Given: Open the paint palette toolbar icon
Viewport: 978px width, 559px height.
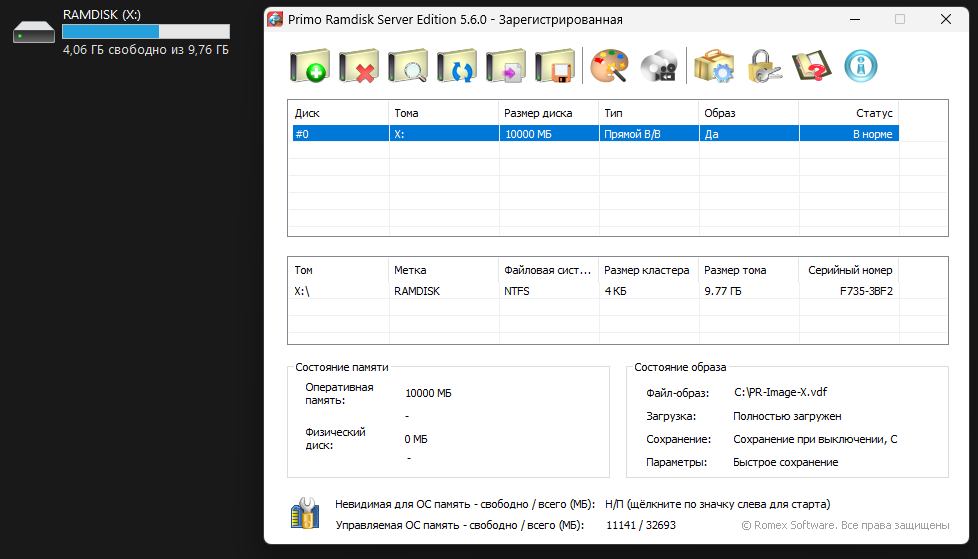Looking at the screenshot, I should pos(609,67).
